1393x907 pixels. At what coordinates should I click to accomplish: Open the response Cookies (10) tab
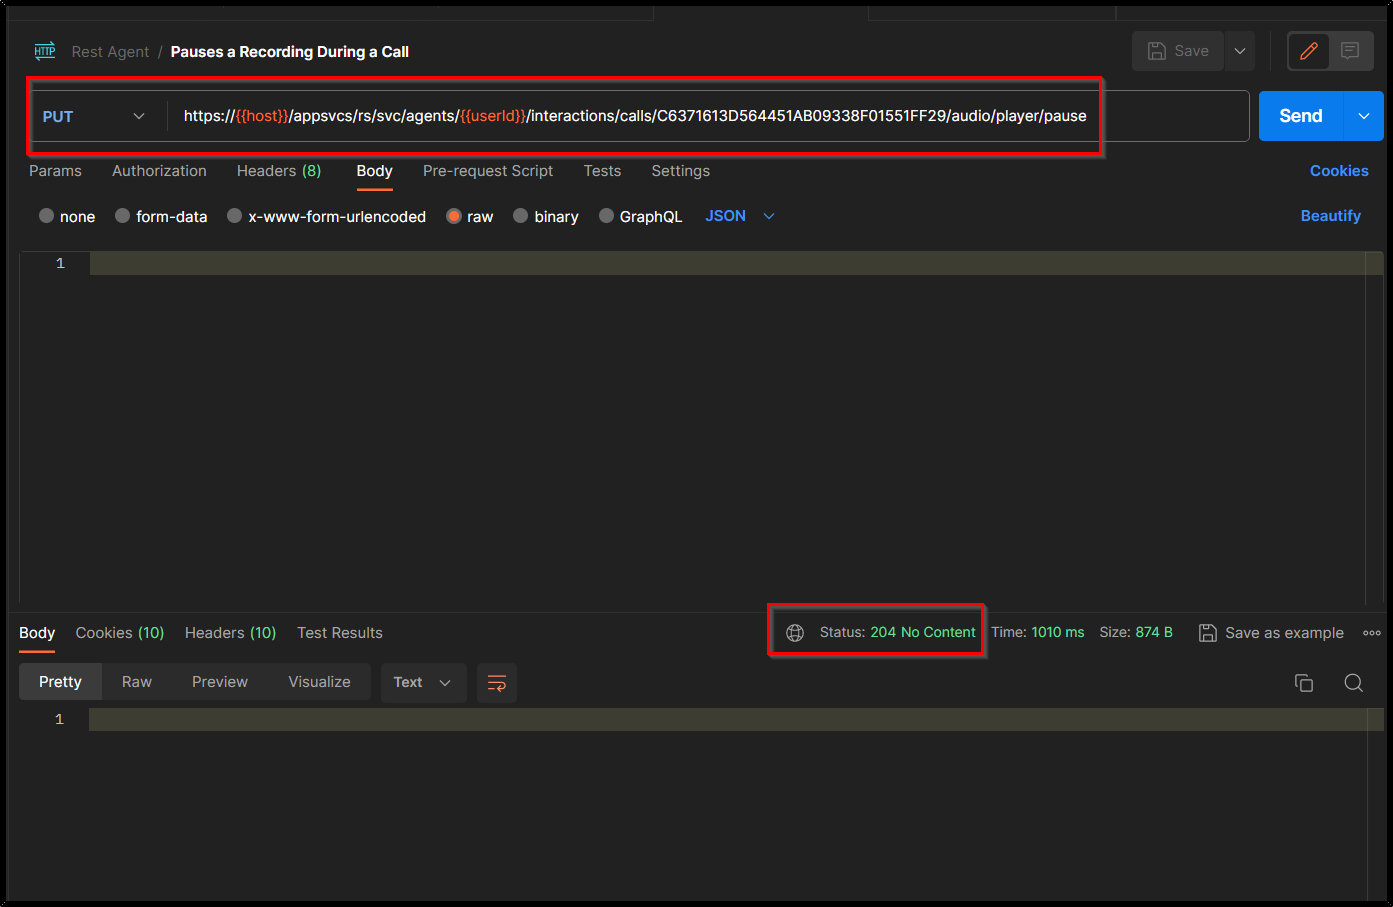[x=120, y=633]
